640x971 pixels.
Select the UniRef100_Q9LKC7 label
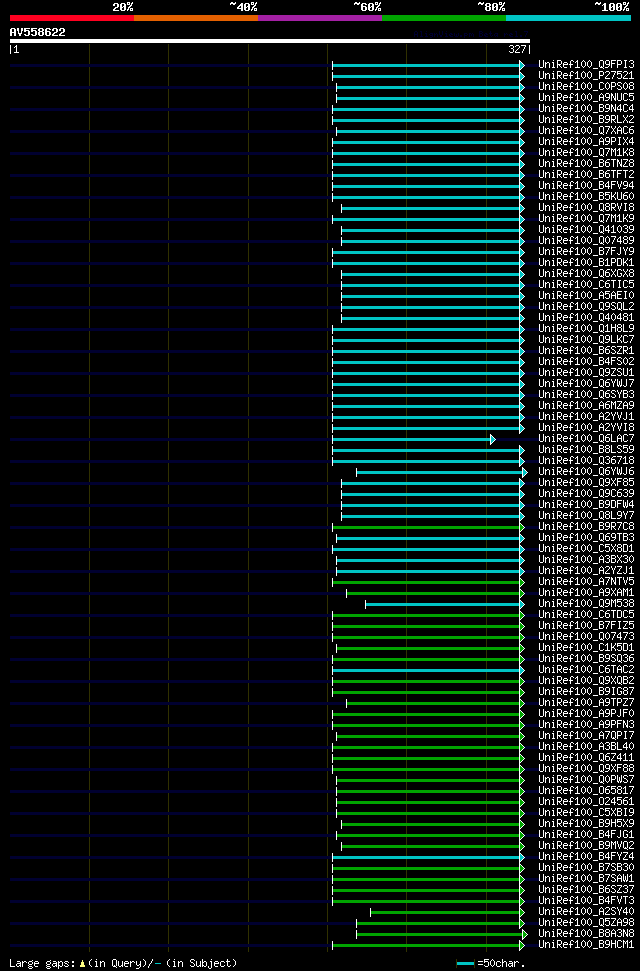pyautogui.click(x=586, y=339)
